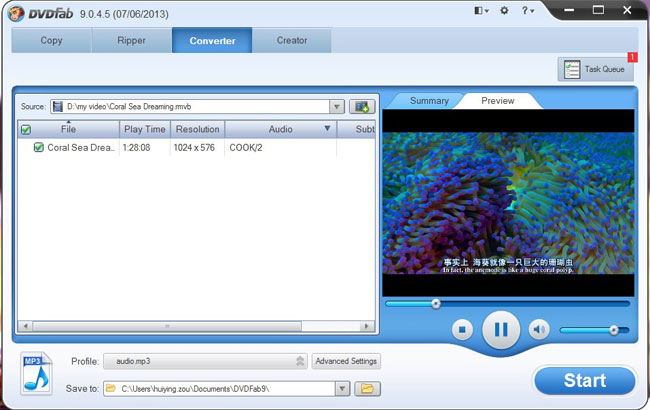Open Advanced Settings

pyautogui.click(x=346, y=361)
